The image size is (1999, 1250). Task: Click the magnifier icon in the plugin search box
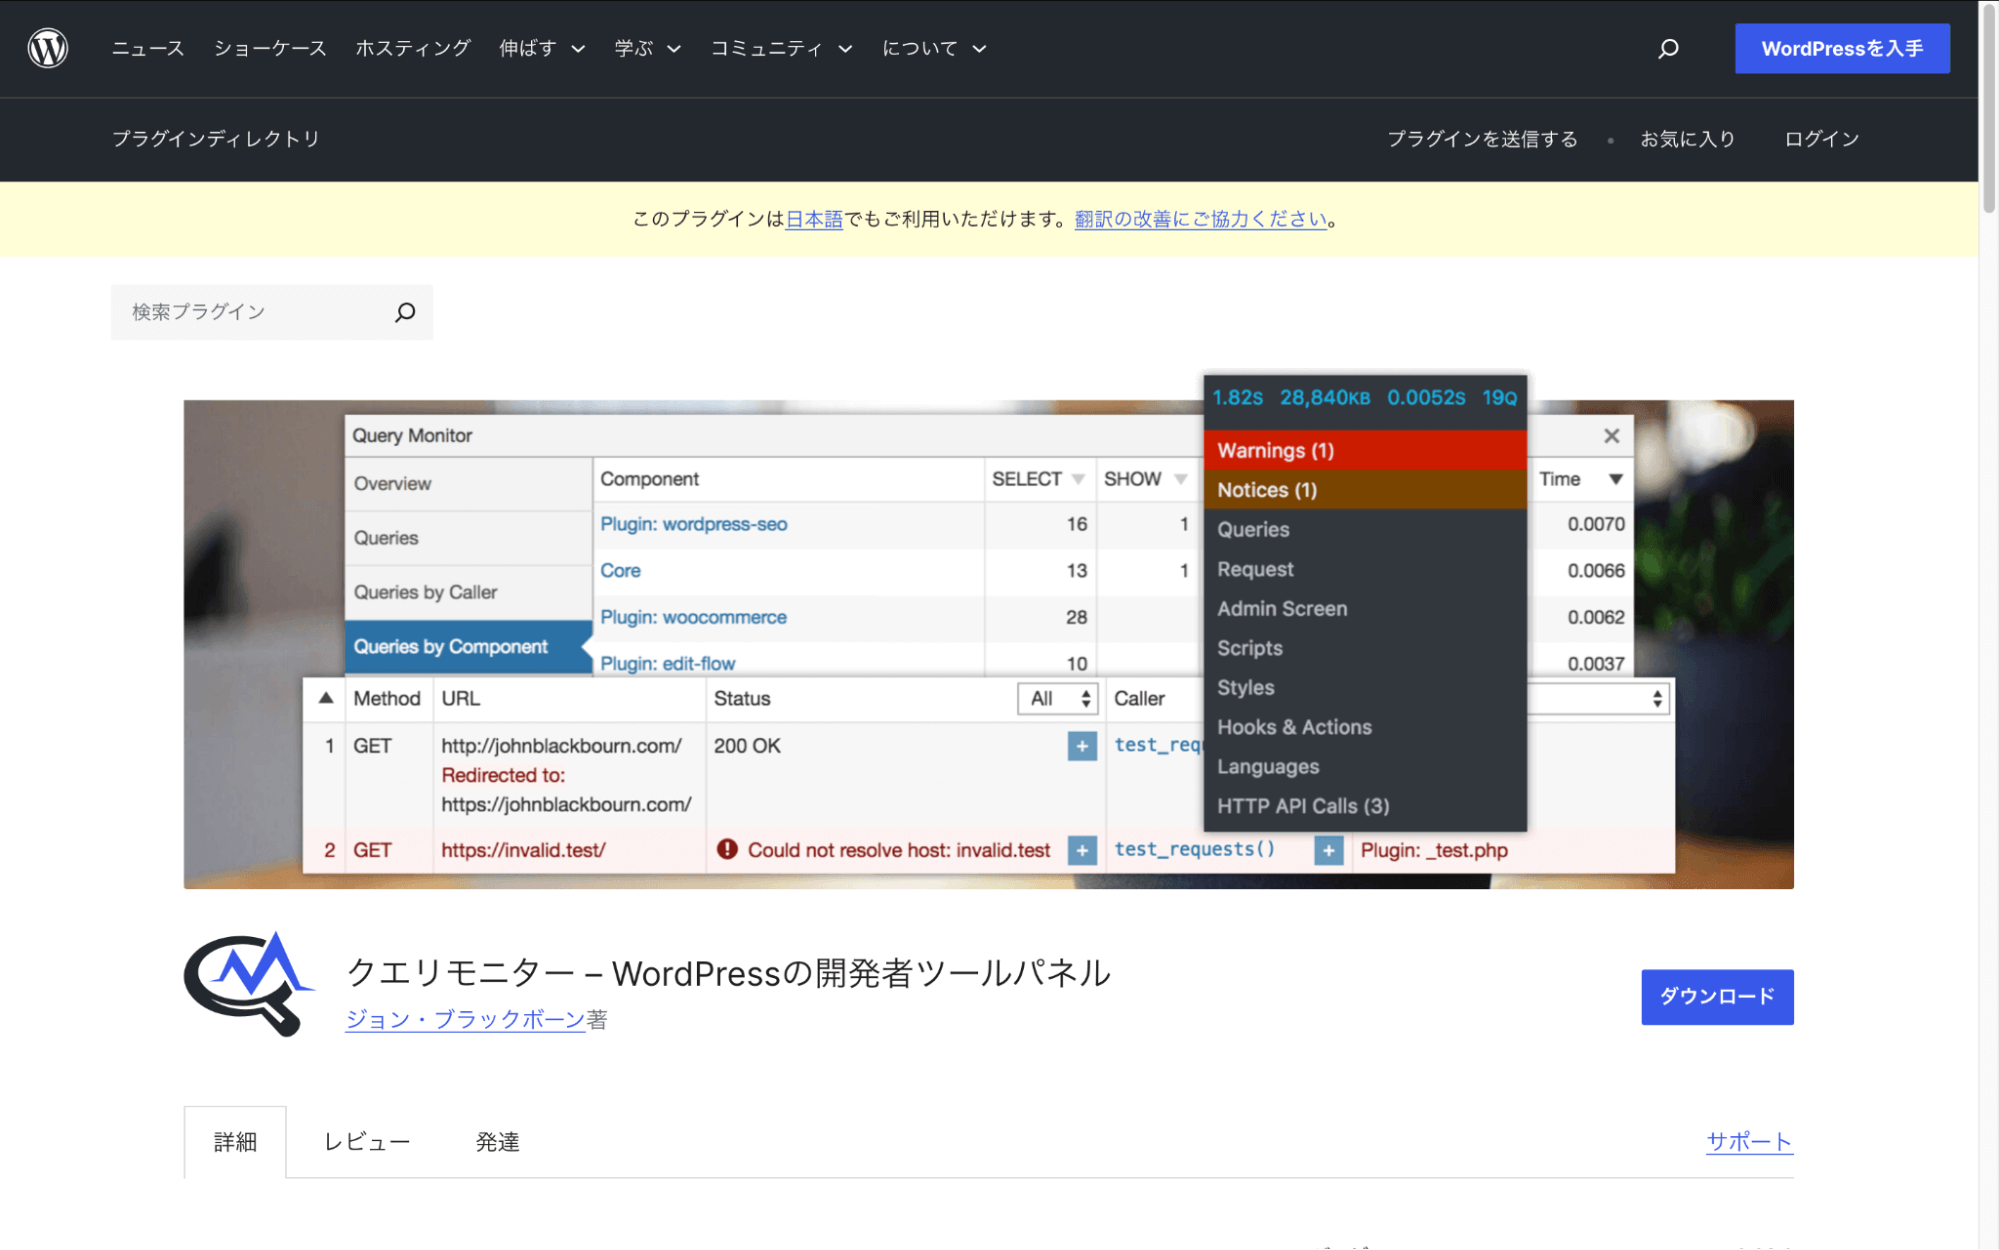[x=404, y=311]
